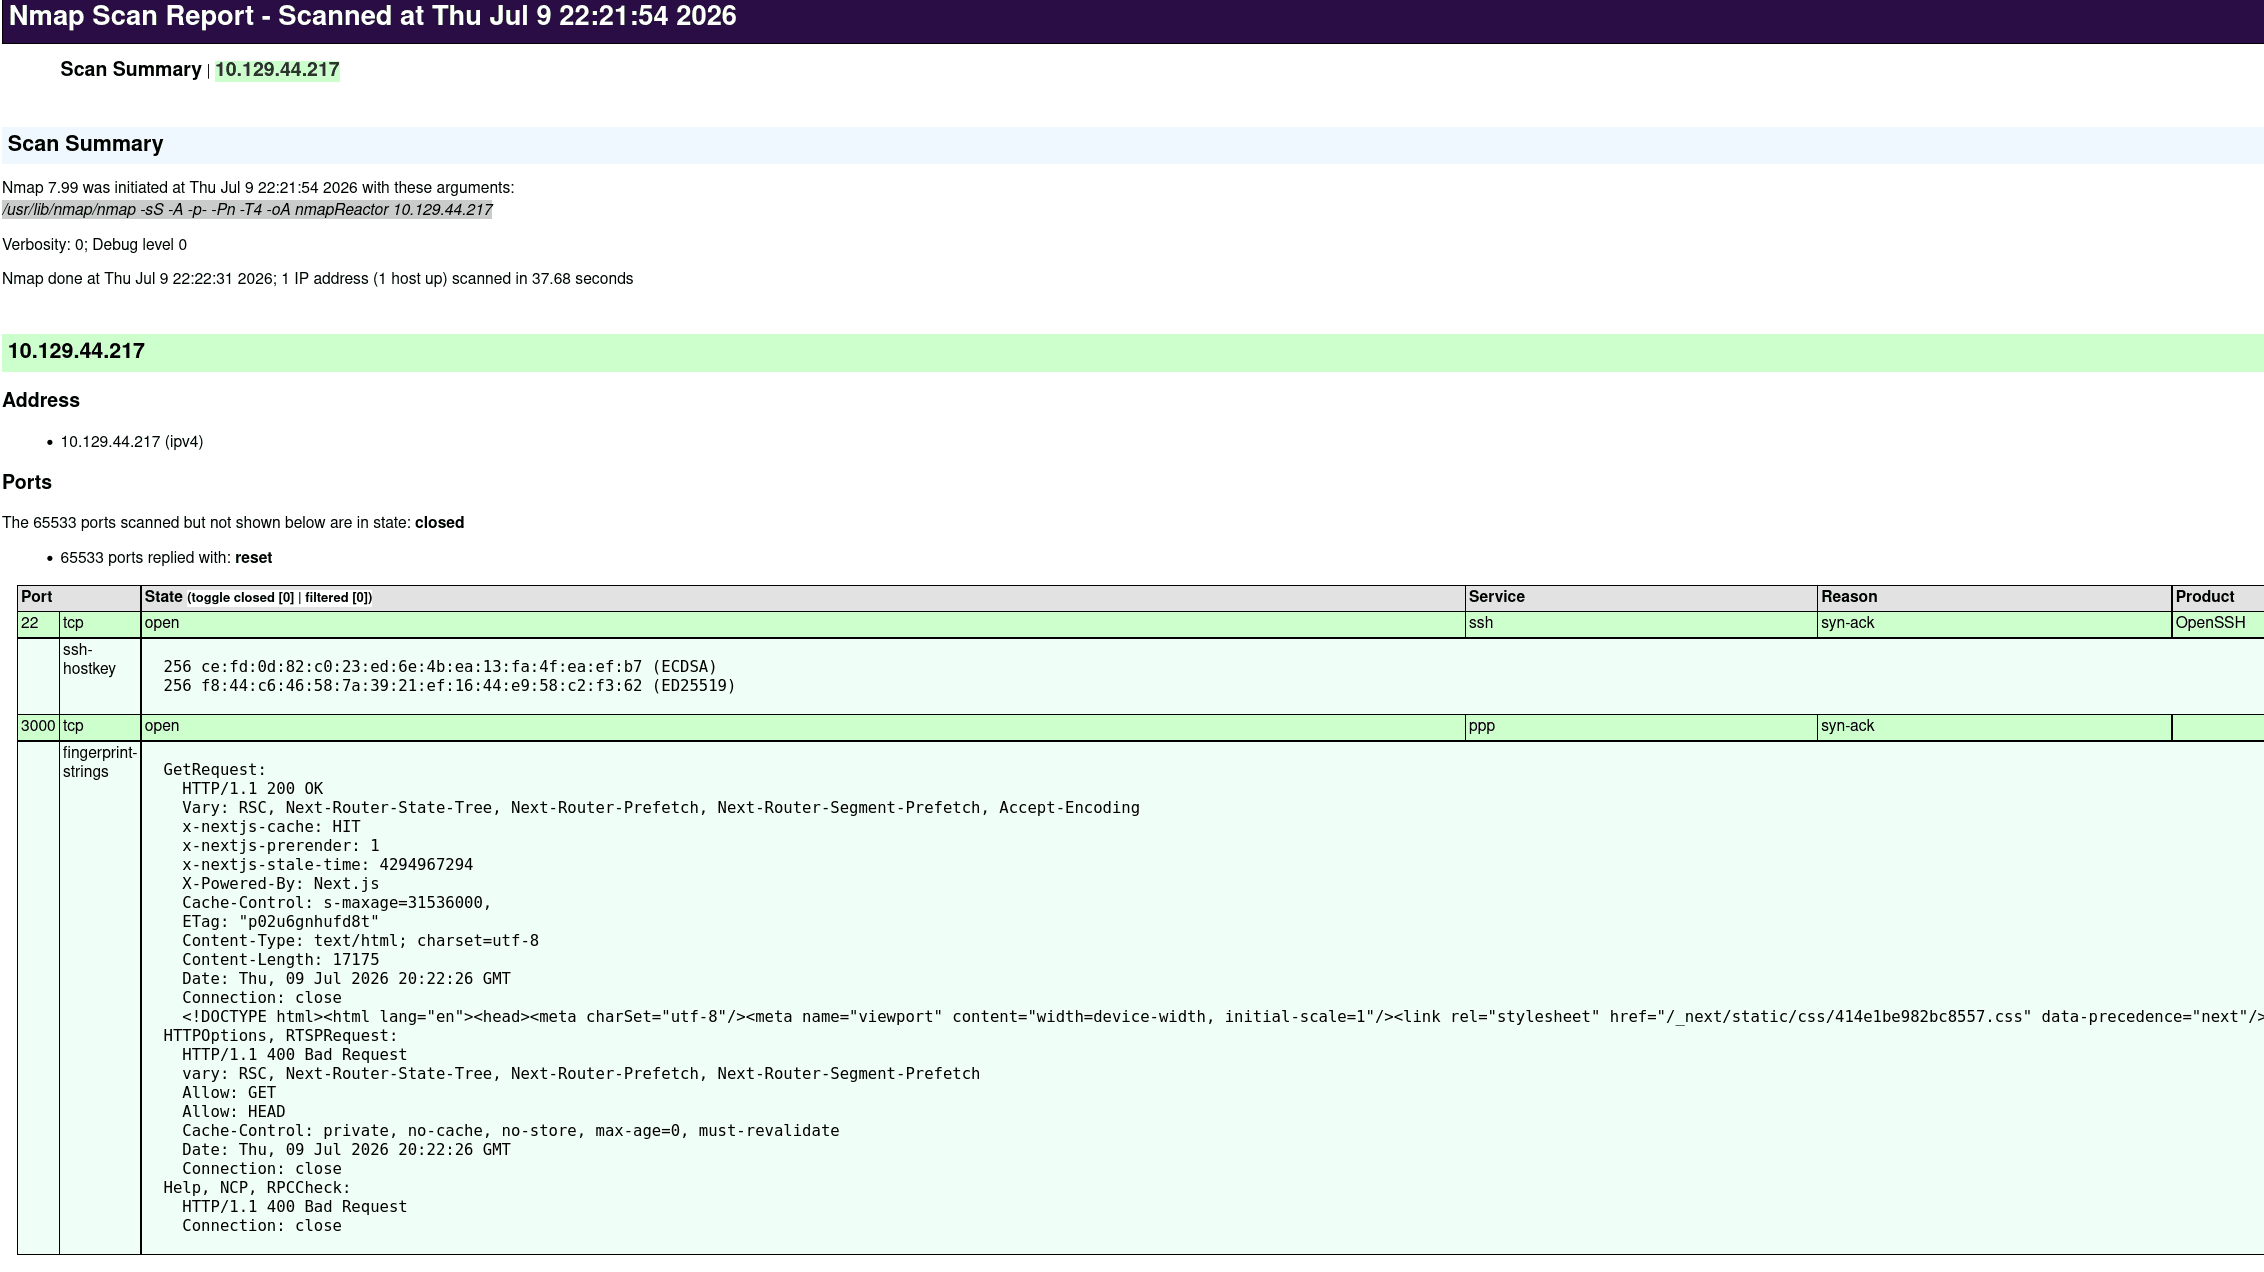This screenshot has width=2264, height=1272.
Task: Click the HTTPOptions, RTSPRequest: line
Action: pos(280,1036)
